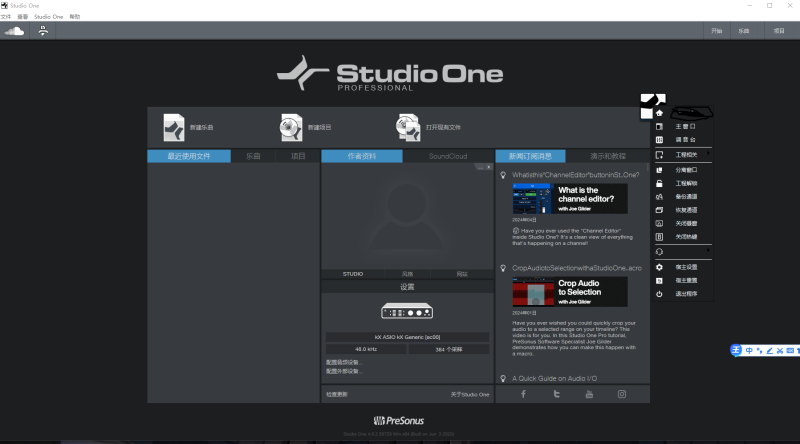Screen dimensions: 800x444
Task: Open existing file via 打开现有文件 icon
Action: pos(408,128)
